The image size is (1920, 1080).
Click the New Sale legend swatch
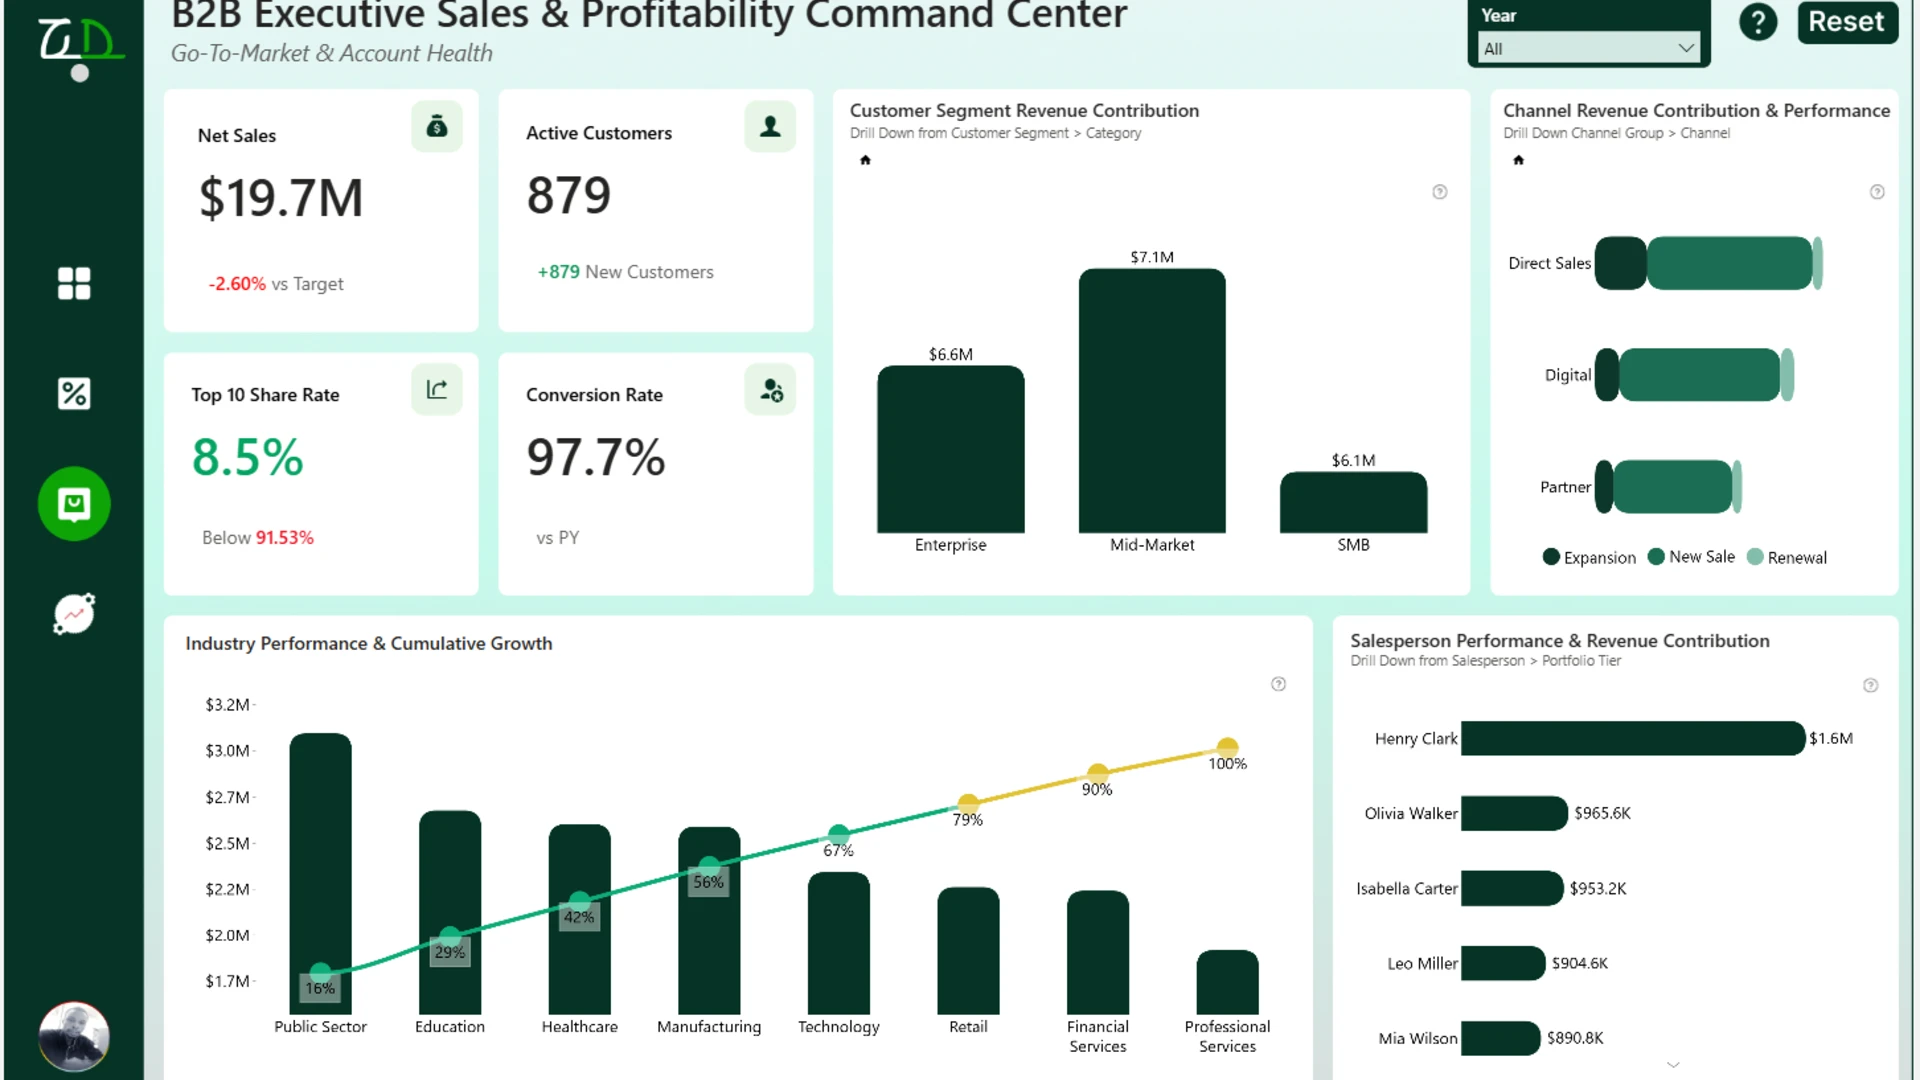click(x=1656, y=557)
